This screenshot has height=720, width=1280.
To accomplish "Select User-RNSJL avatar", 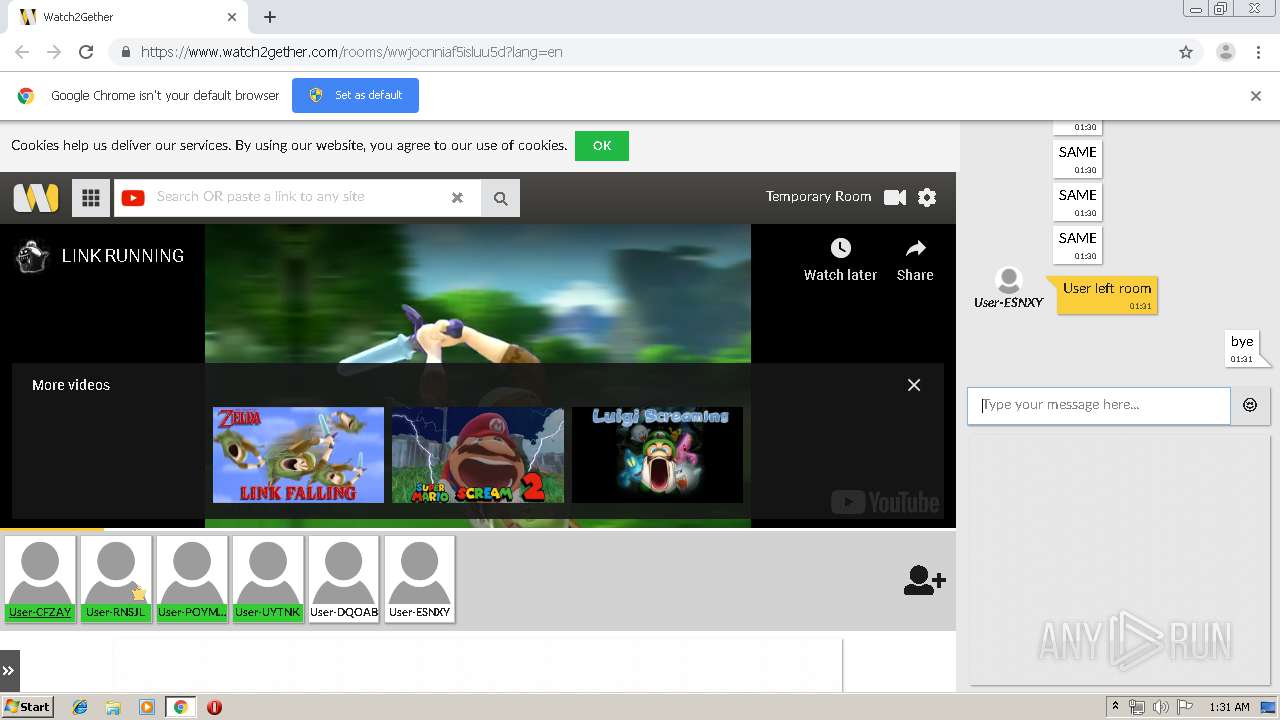I will (x=116, y=580).
